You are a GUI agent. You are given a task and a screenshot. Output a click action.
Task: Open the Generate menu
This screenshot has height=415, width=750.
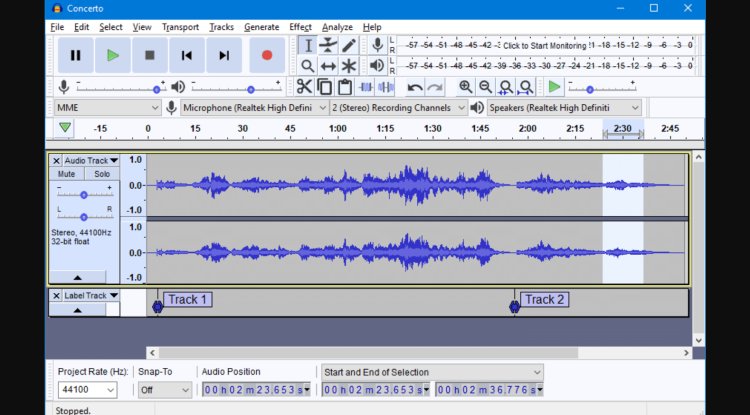tap(262, 27)
